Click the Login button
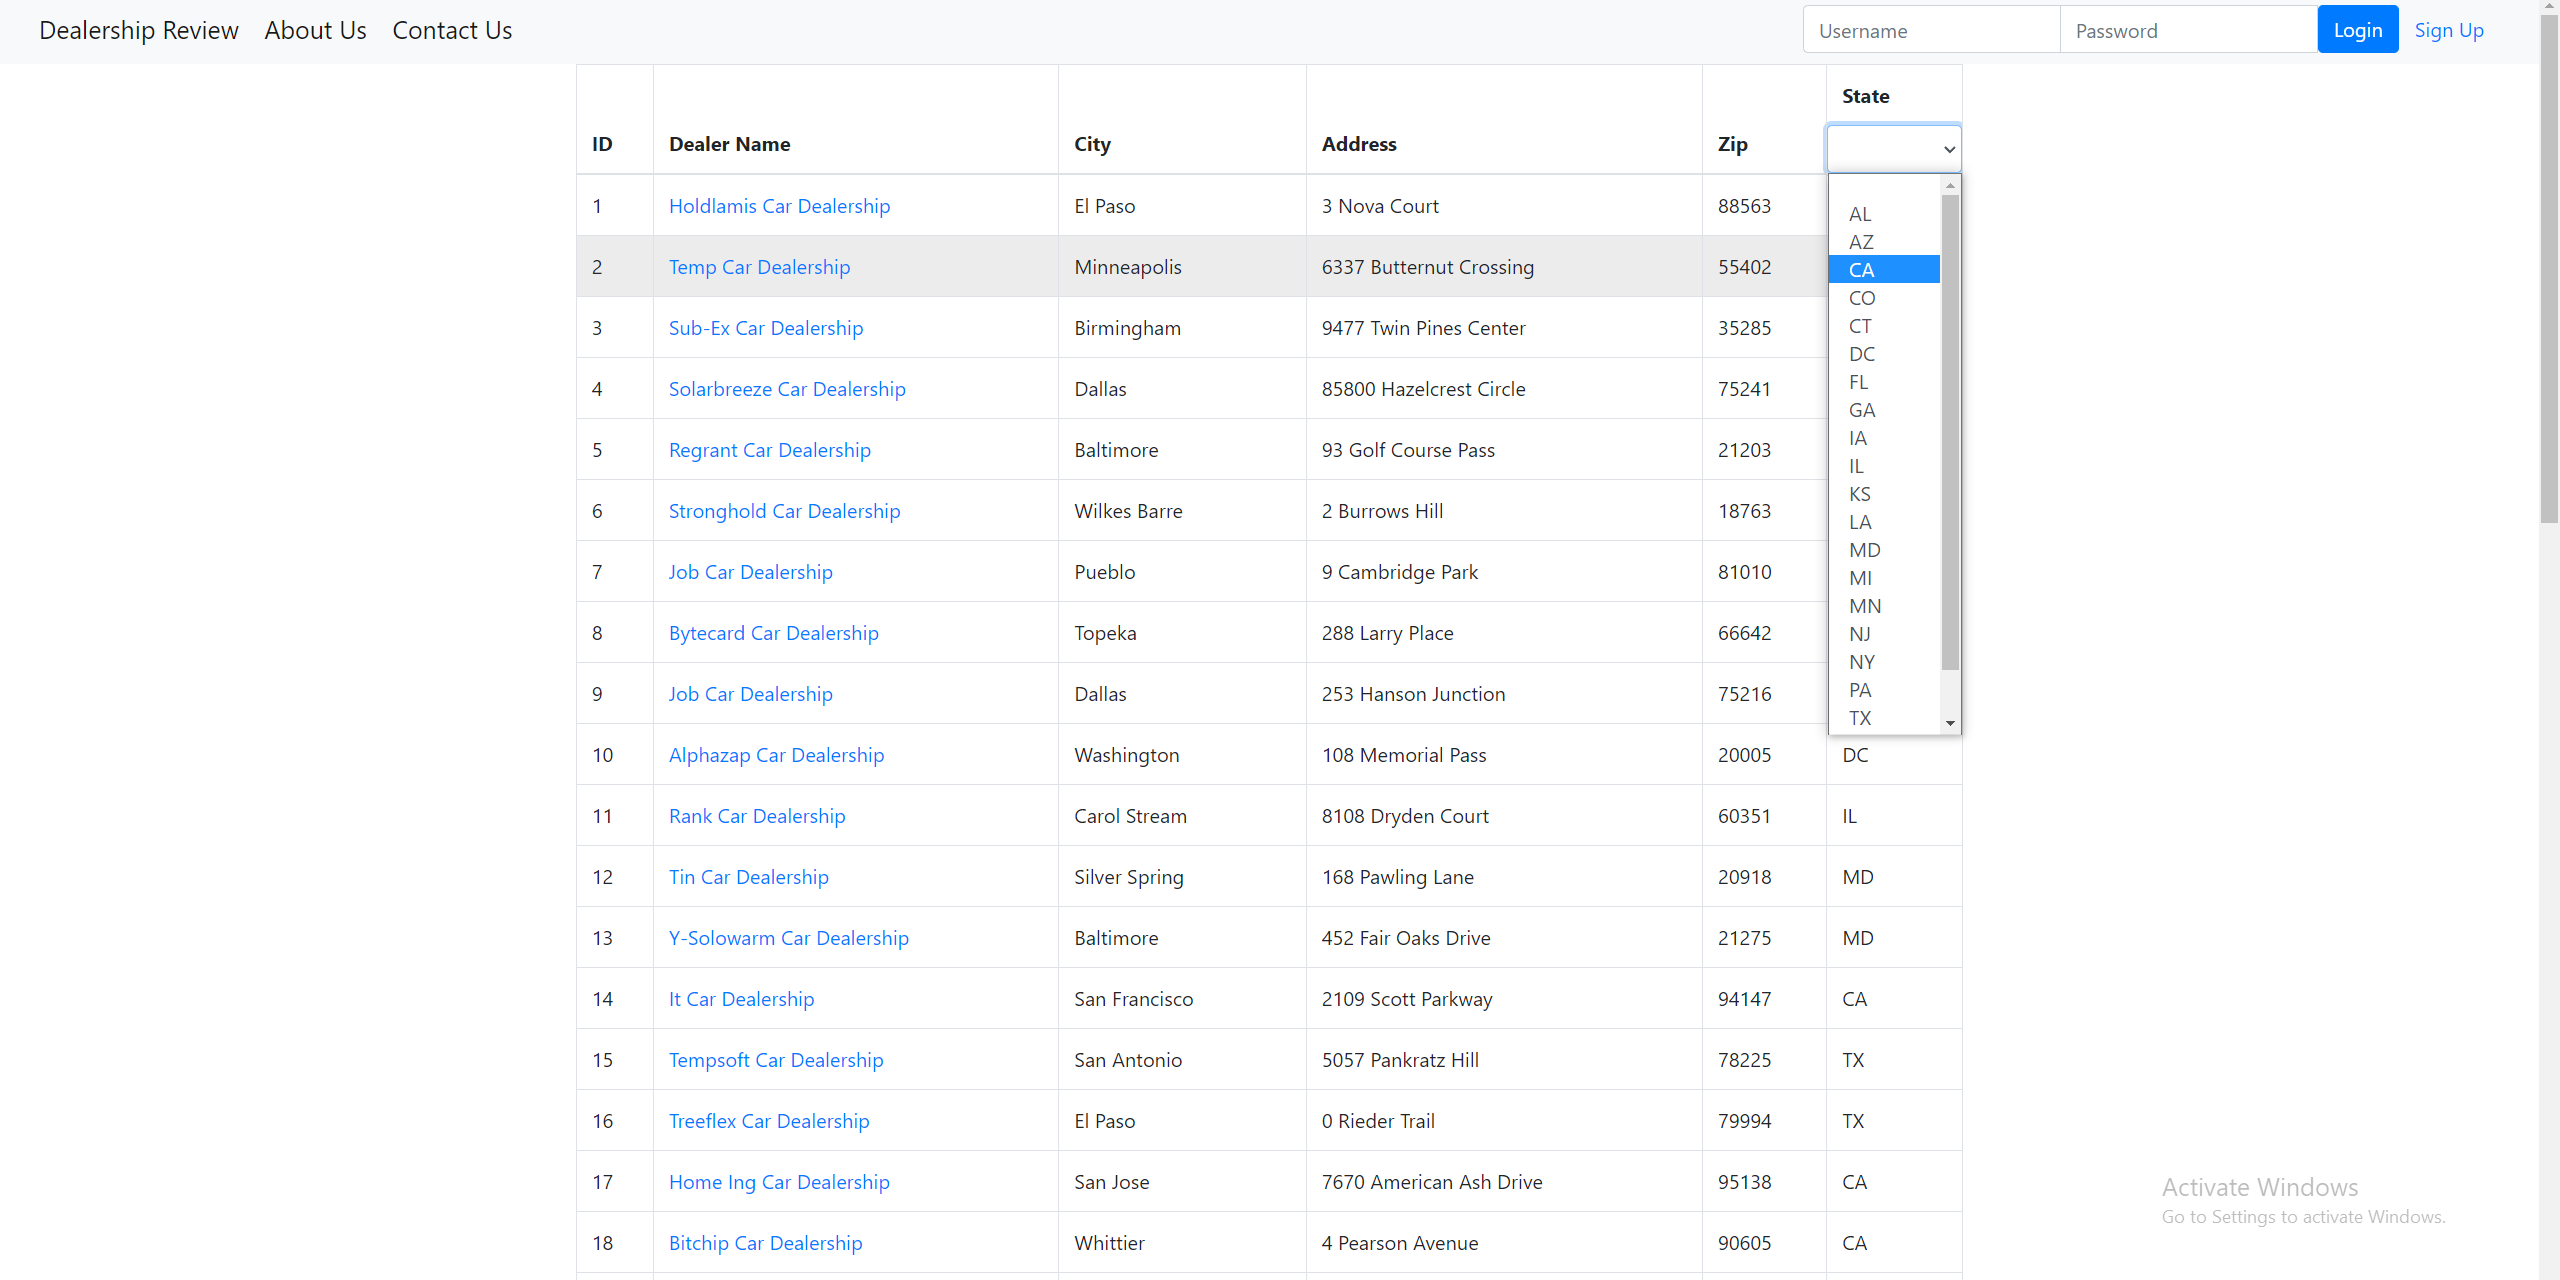This screenshot has width=2560, height=1280. (x=2357, y=30)
